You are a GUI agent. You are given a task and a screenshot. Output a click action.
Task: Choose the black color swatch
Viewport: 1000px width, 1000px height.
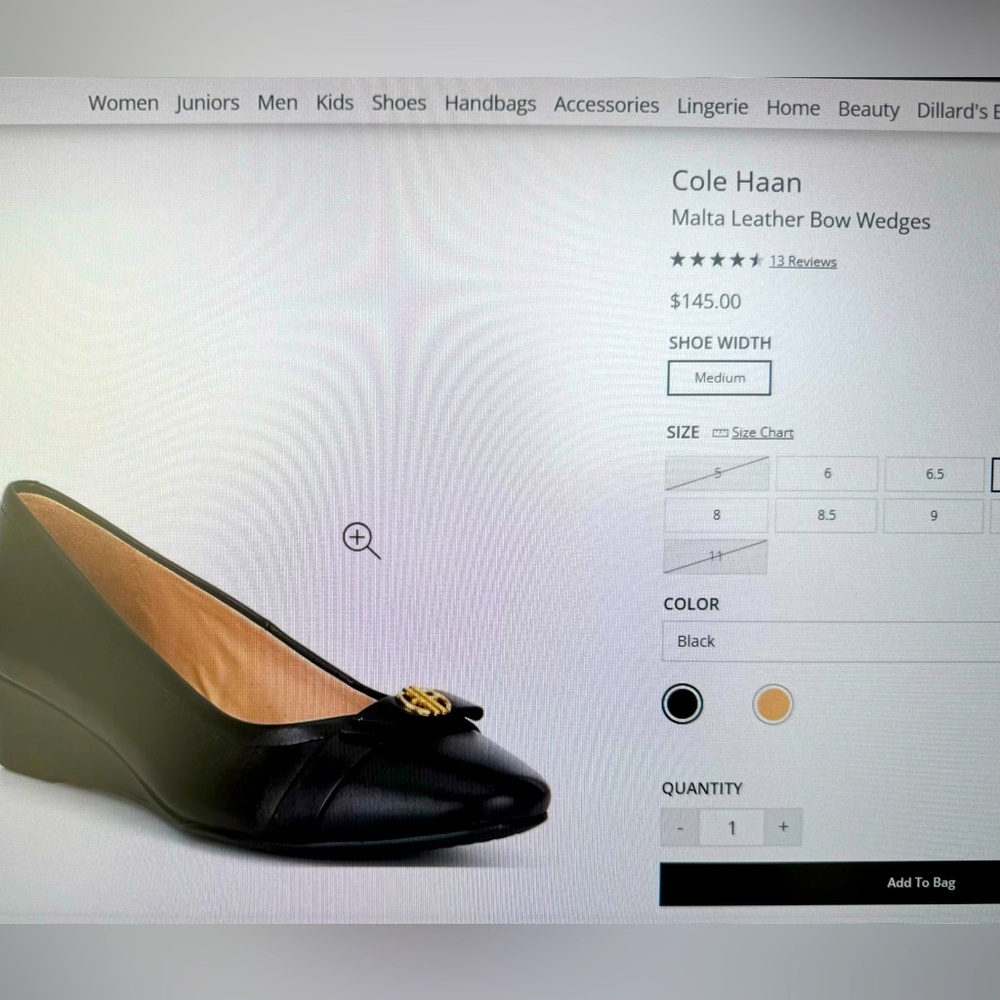pos(682,704)
